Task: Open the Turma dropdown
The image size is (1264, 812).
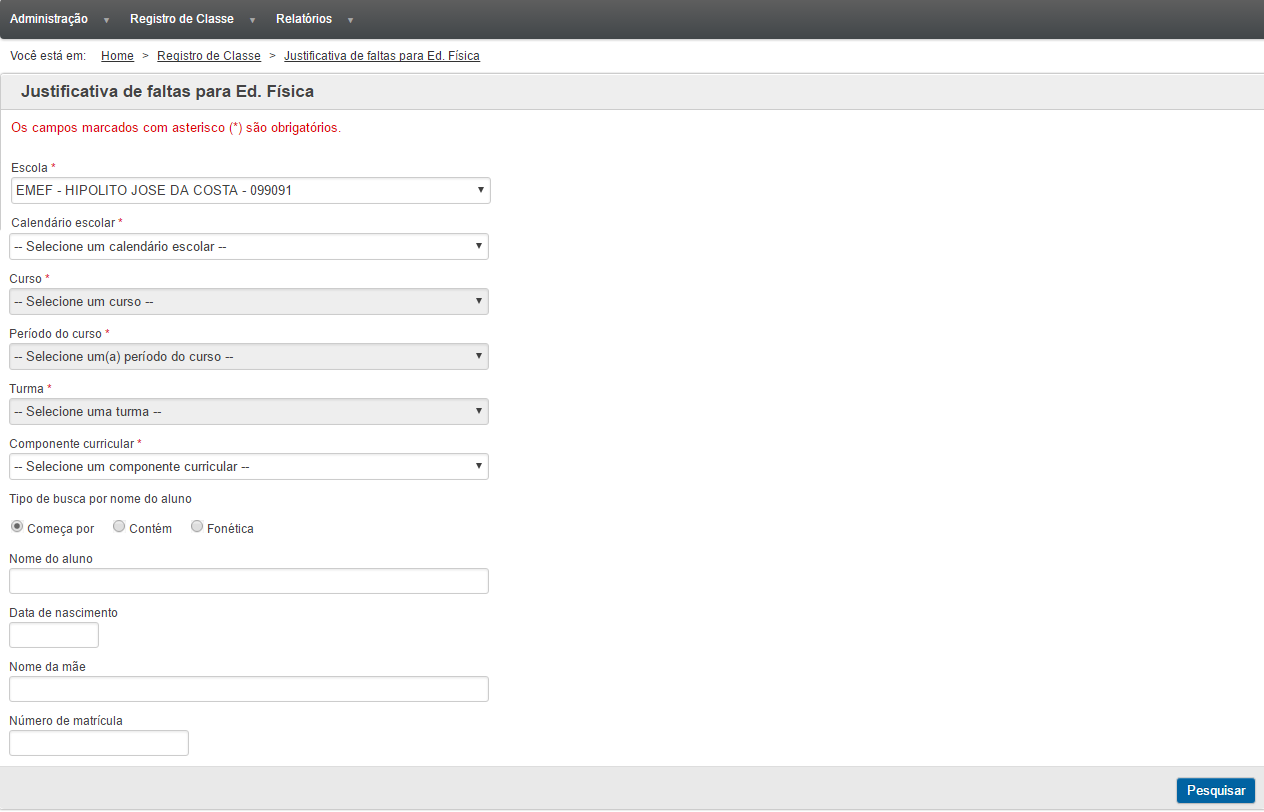Action: [x=249, y=411]
